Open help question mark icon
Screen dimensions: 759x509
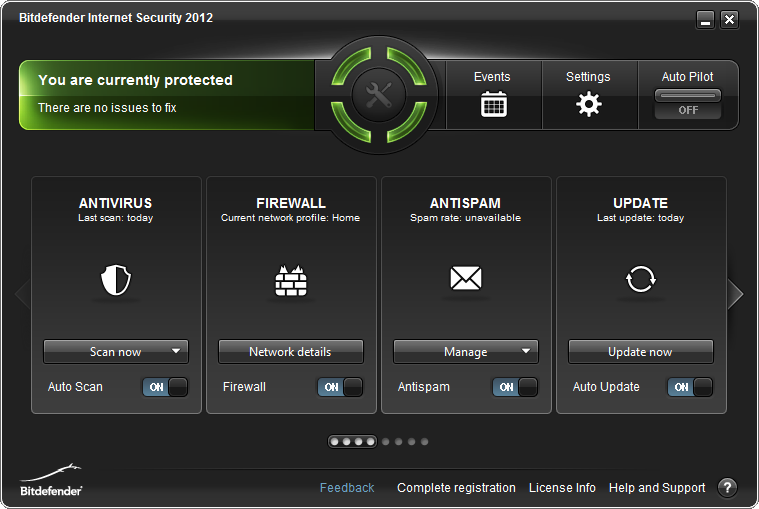(727, 488)
